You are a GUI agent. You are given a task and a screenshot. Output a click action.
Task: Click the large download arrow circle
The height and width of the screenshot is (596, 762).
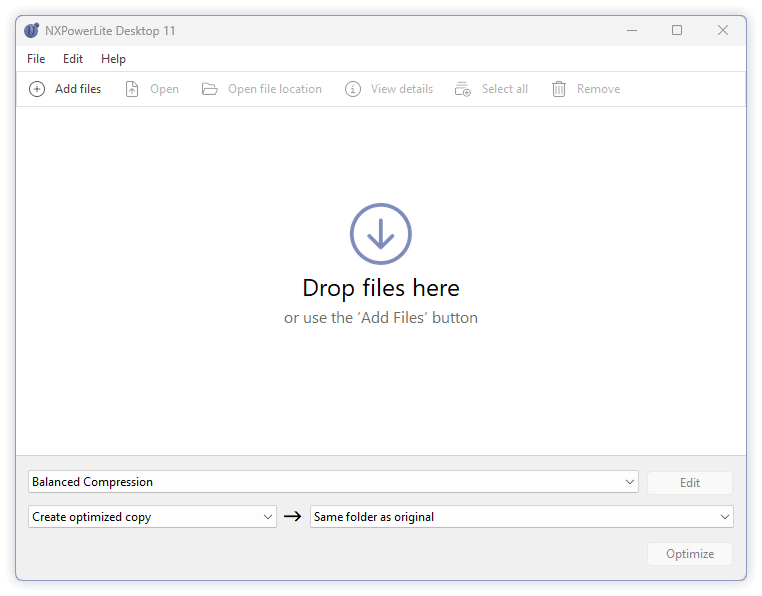point(381,234)
